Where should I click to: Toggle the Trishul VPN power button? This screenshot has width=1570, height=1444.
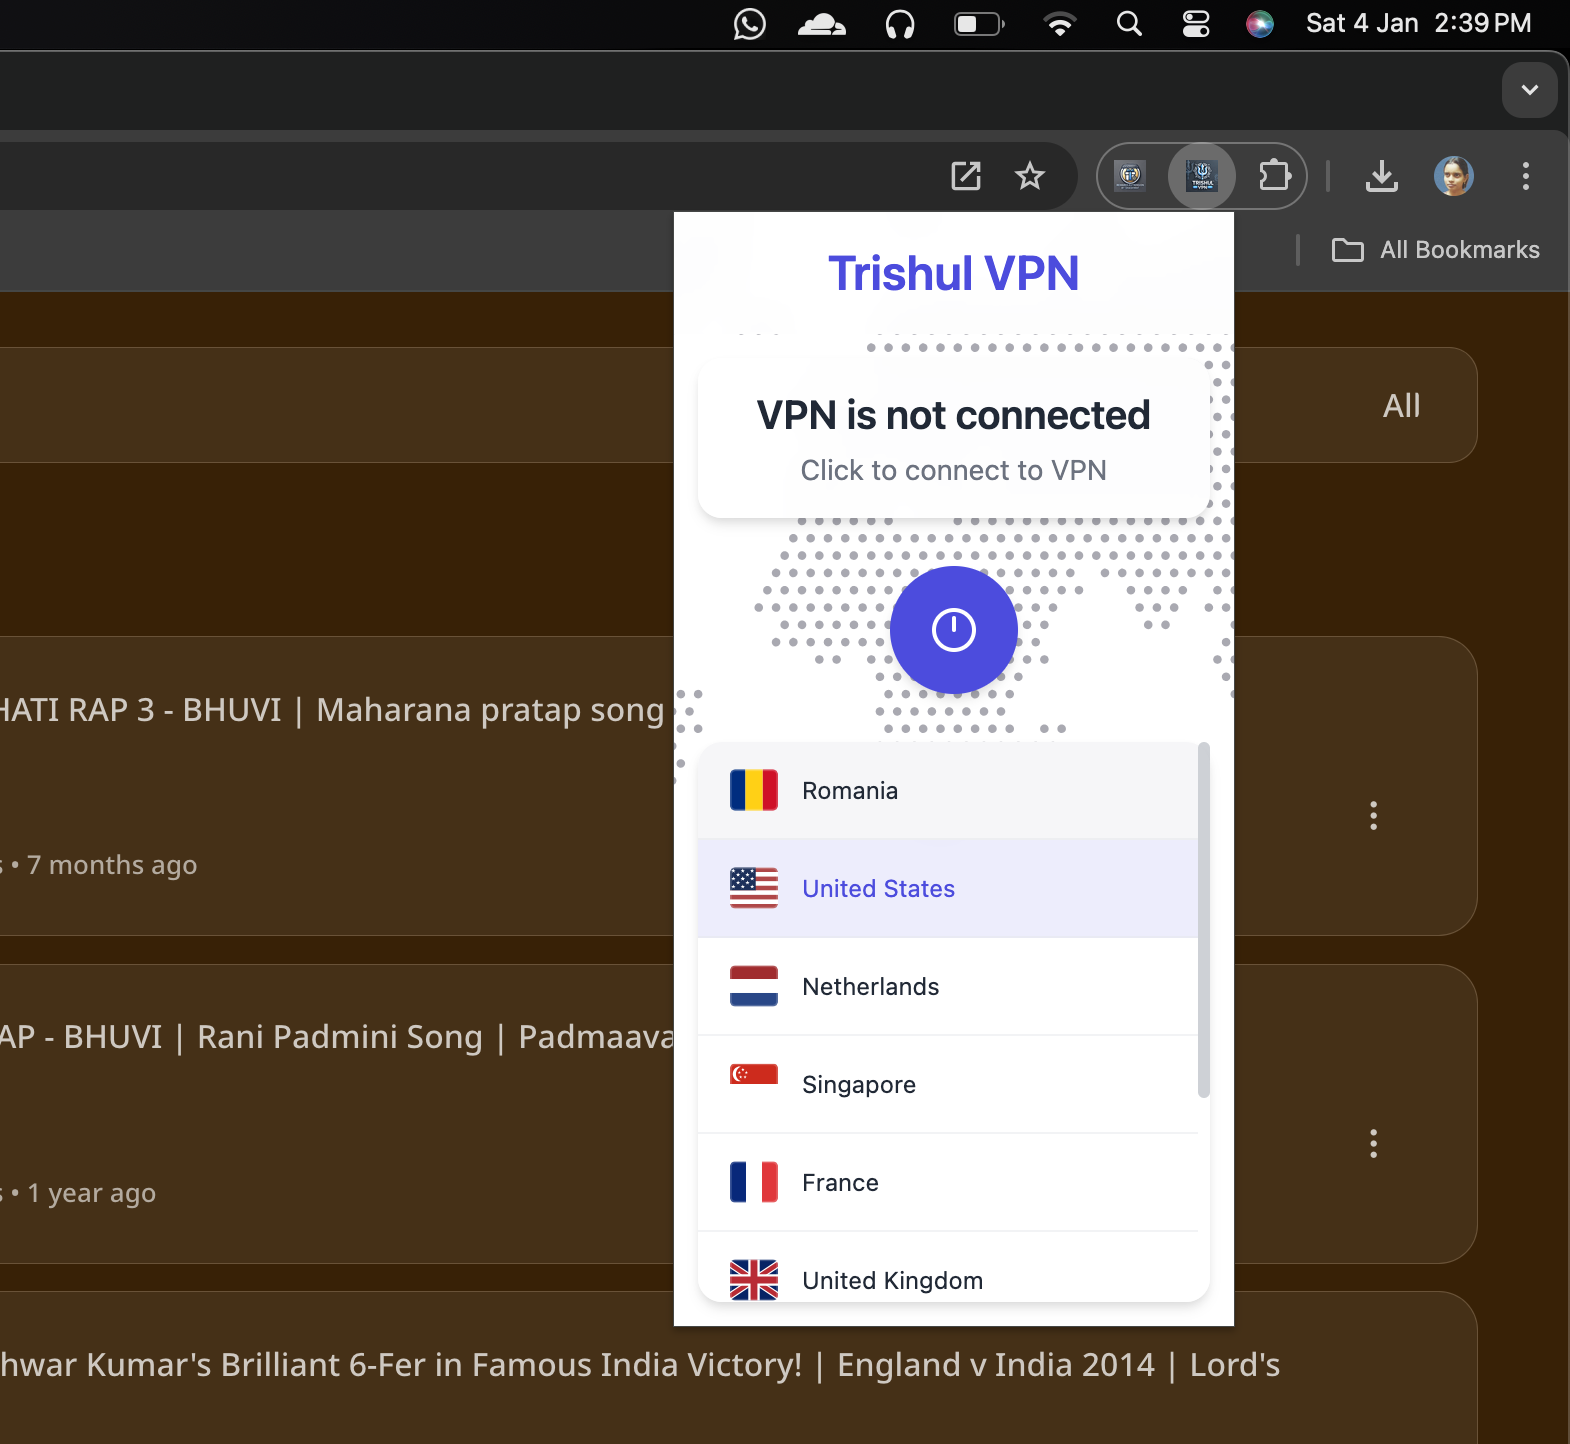953,630
